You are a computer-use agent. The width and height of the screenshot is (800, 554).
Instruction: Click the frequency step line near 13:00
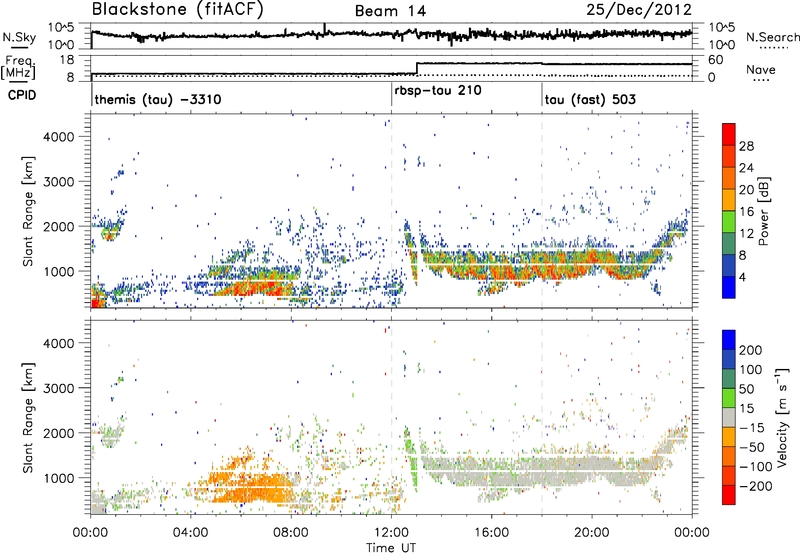[x=417, y=68]
